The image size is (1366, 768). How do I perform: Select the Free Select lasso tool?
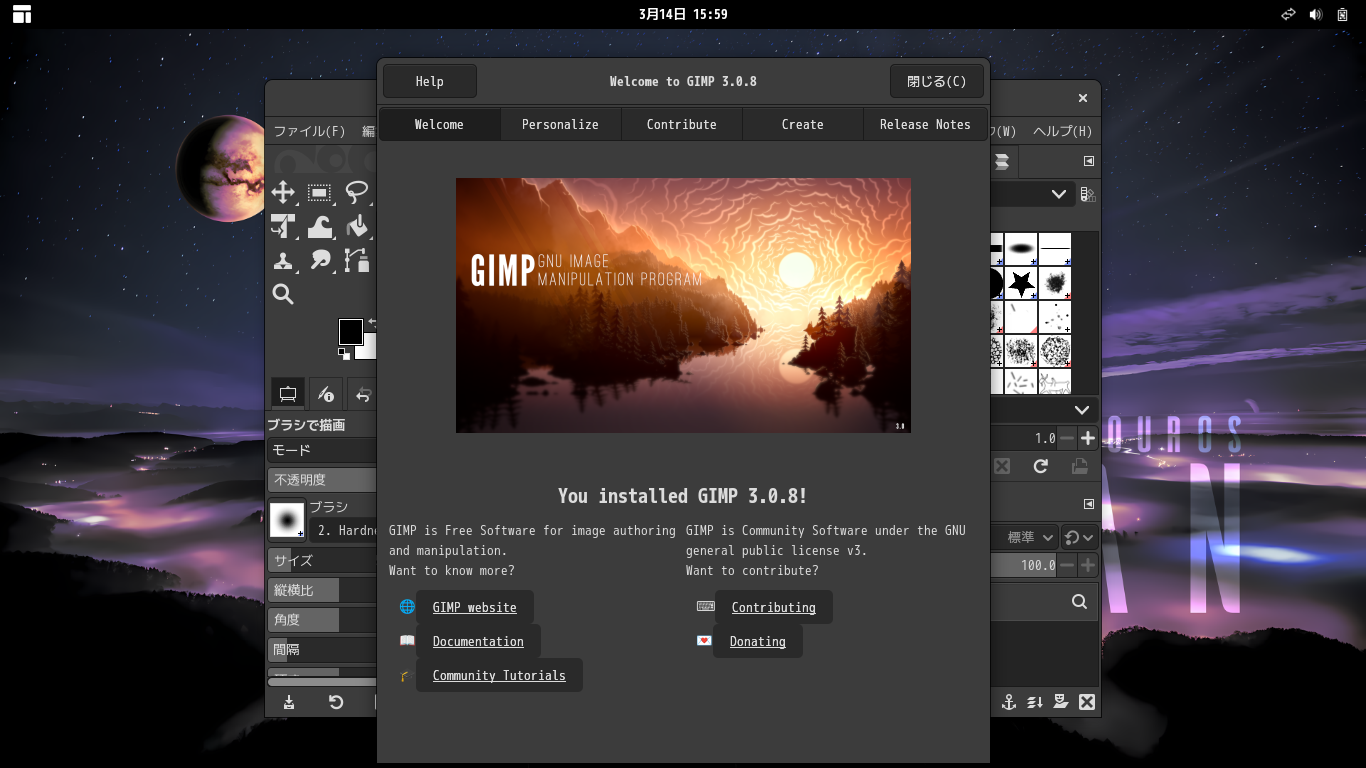(x=357, y=193)
